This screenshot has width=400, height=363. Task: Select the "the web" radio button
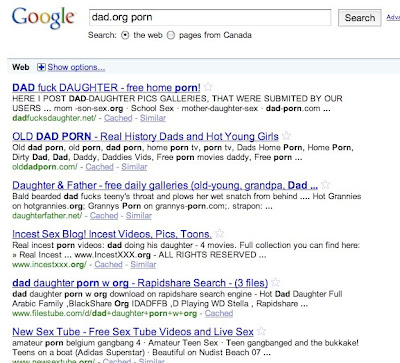click(125, 35)
